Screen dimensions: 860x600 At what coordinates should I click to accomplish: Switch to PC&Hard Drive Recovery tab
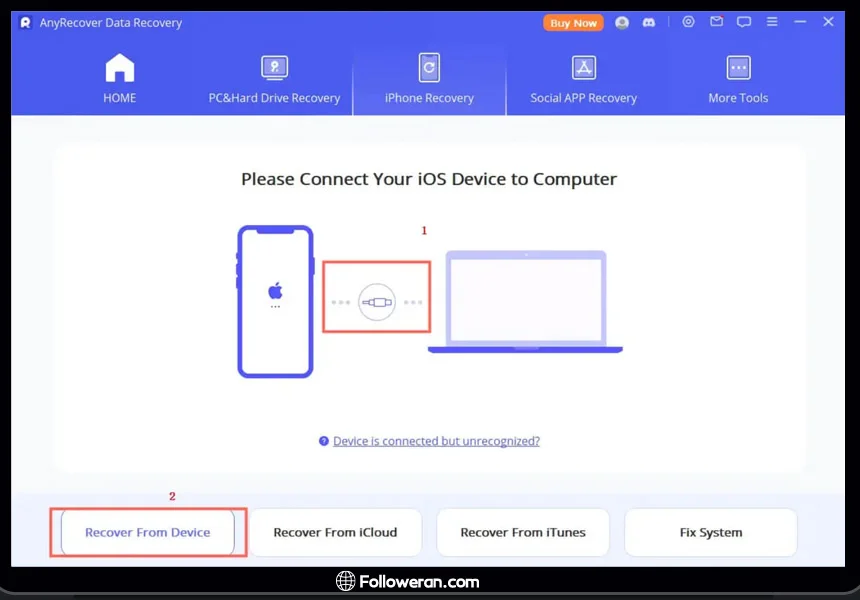[x=274, y=80]
